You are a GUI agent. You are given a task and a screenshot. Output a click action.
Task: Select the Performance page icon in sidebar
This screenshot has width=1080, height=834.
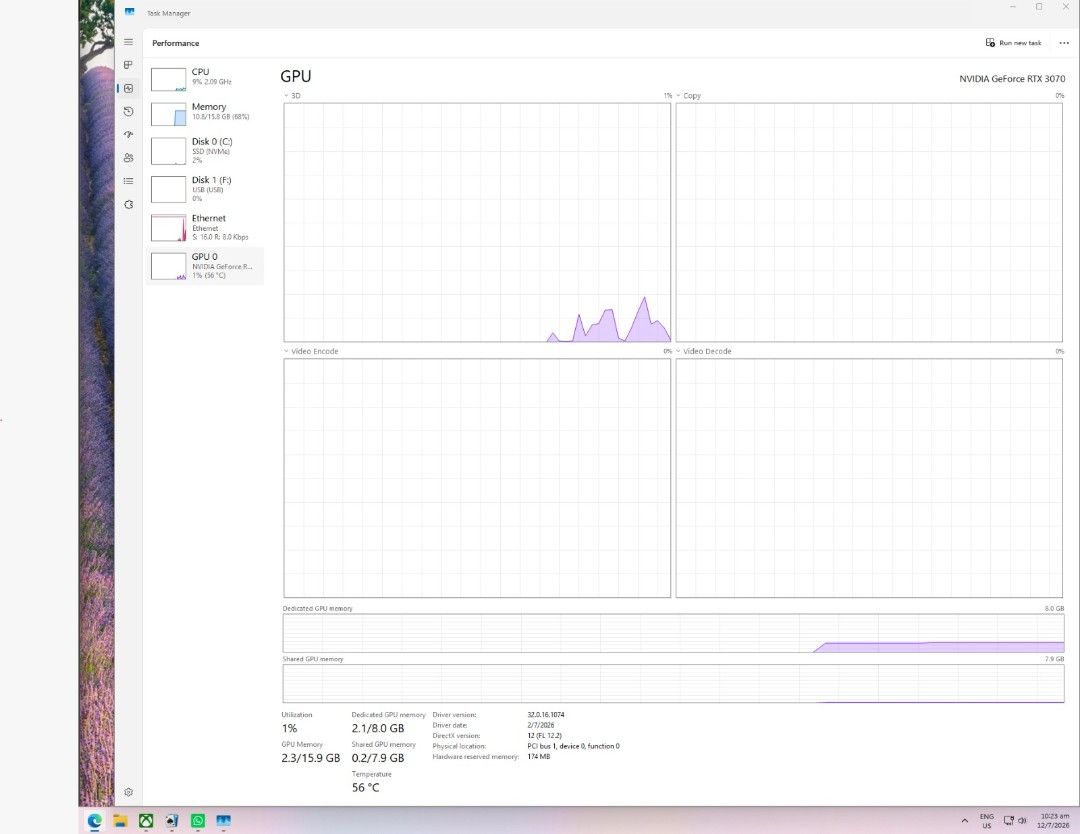128,88
